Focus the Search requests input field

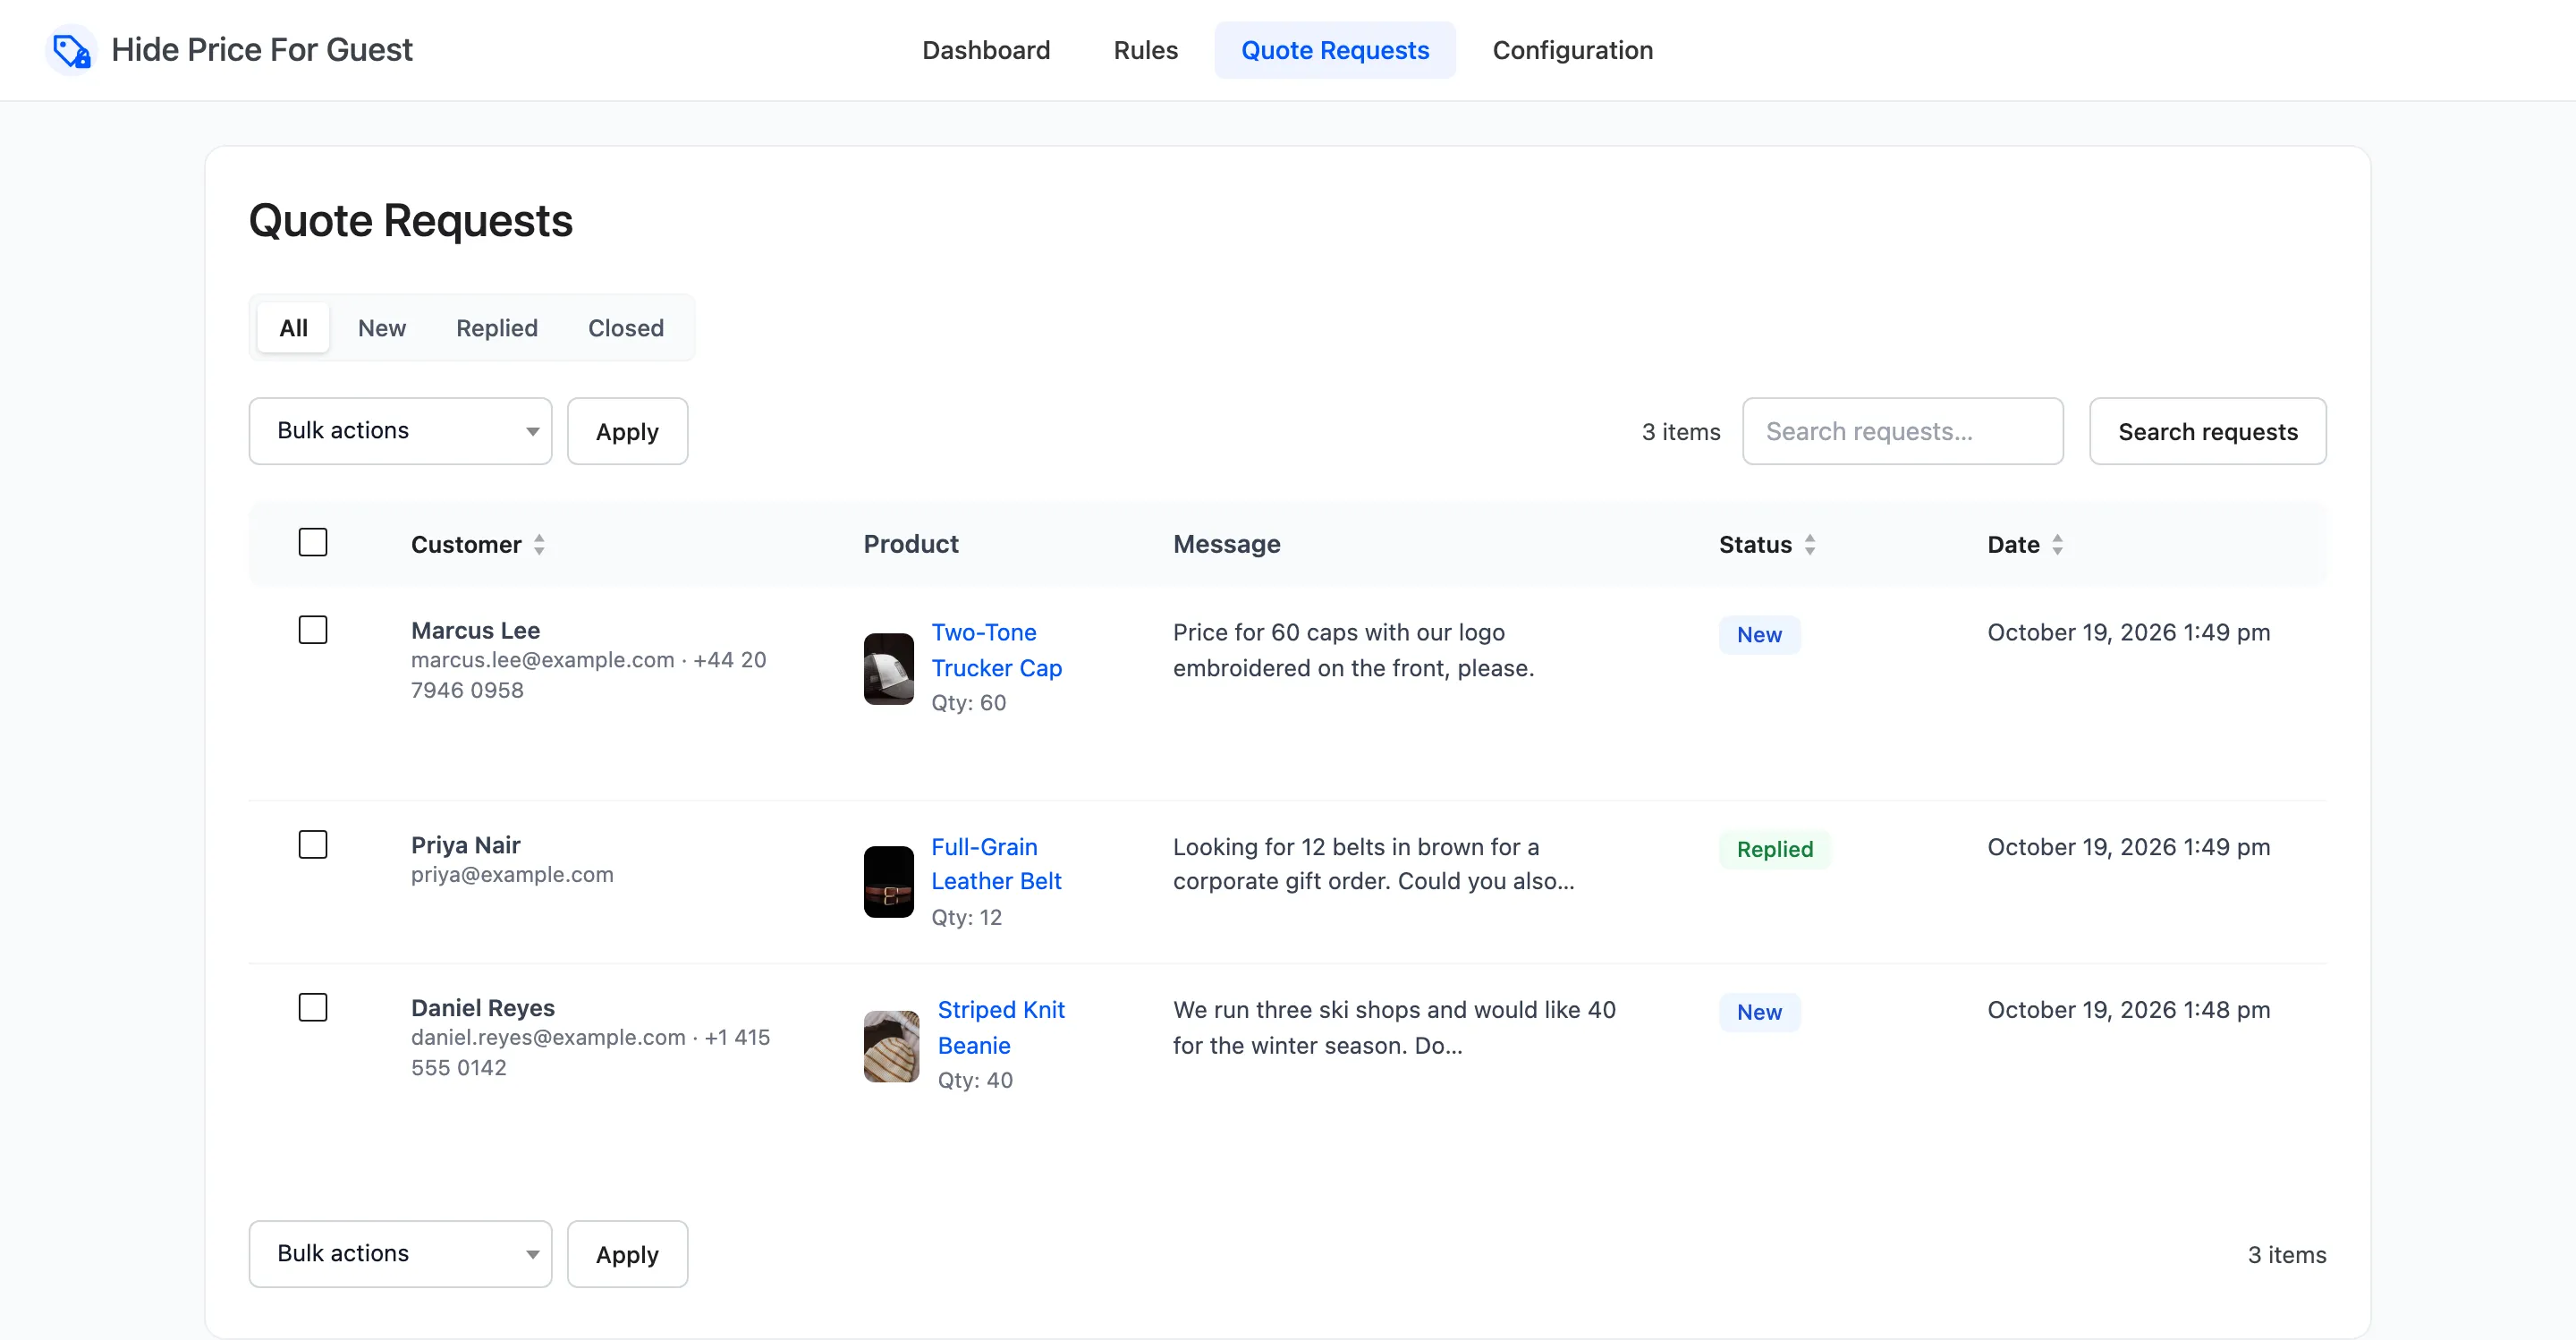point(1903,431)
